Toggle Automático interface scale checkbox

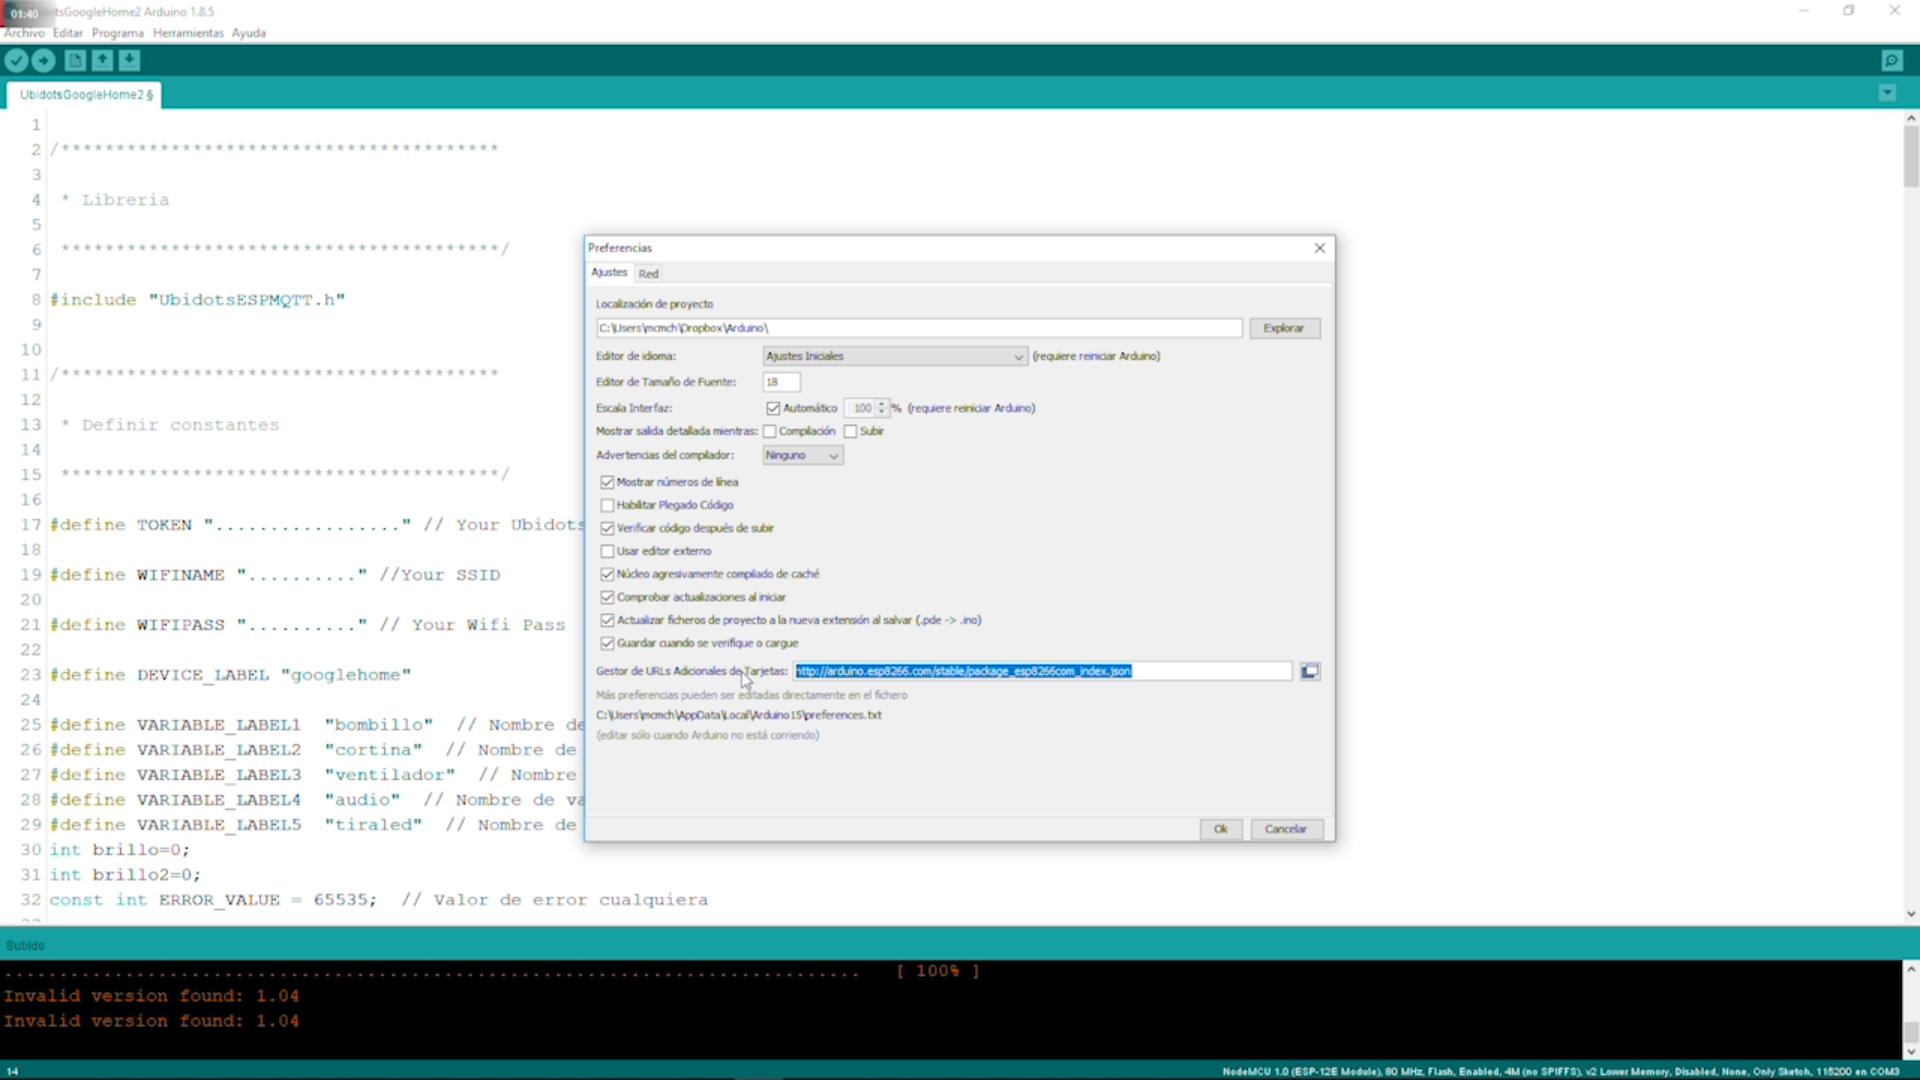click(x=773, y=408)
